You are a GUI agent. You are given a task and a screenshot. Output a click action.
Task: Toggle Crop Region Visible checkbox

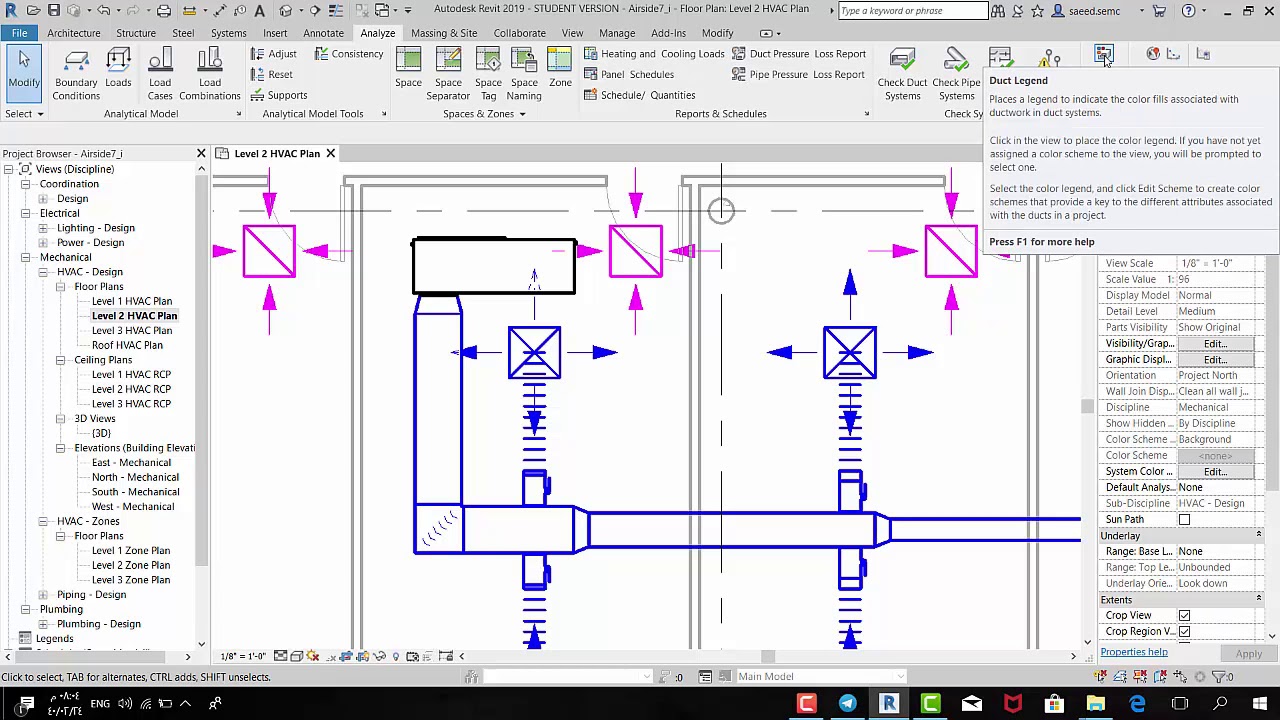[x=1184, y=632]
